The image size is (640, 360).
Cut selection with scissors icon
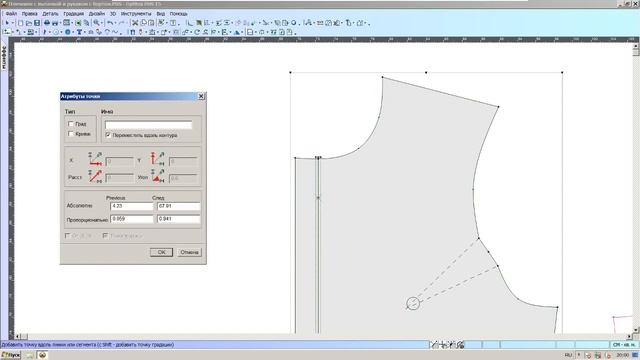coord(135,23)
